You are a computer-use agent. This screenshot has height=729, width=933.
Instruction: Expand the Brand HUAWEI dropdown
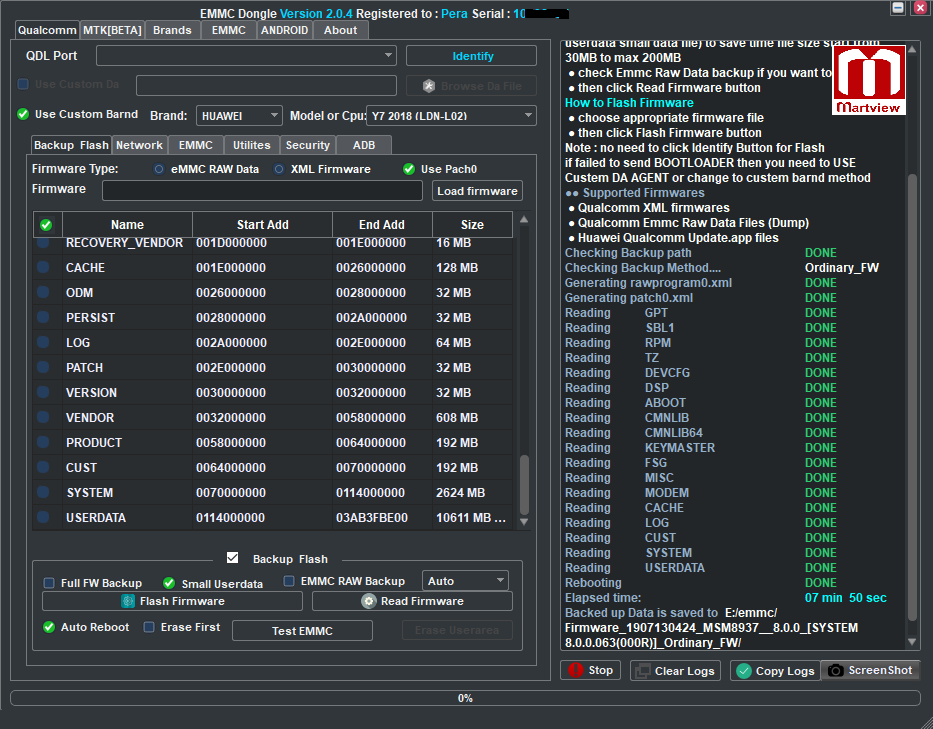[x=239, y=116]
